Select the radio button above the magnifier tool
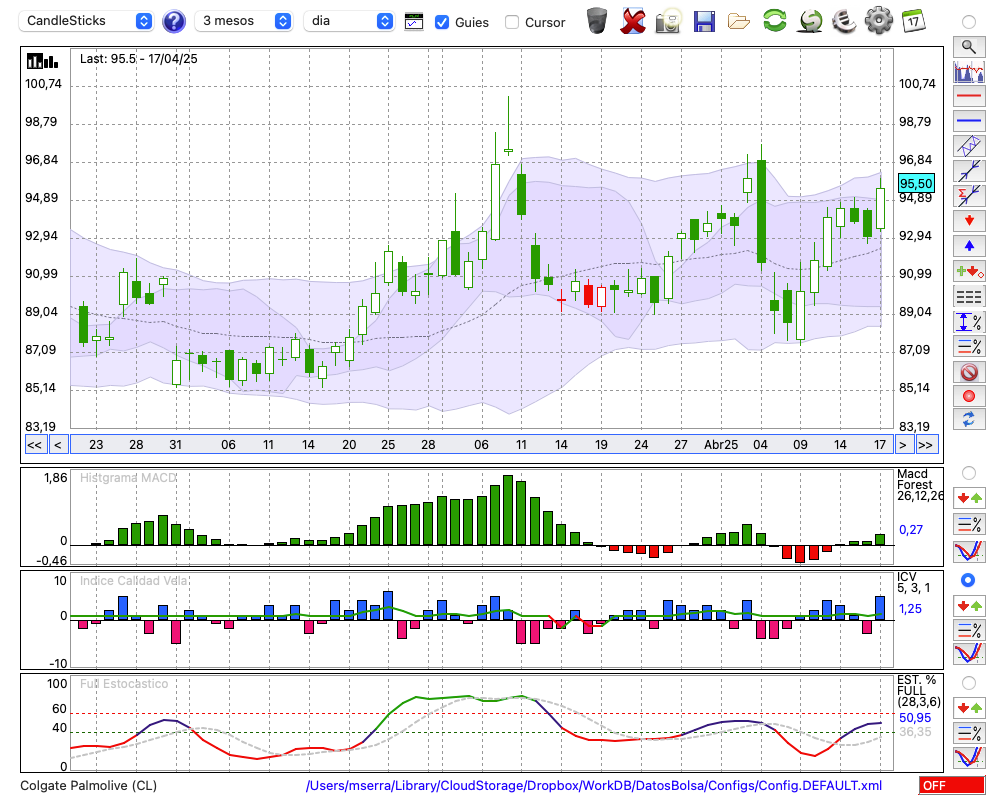 969,22
